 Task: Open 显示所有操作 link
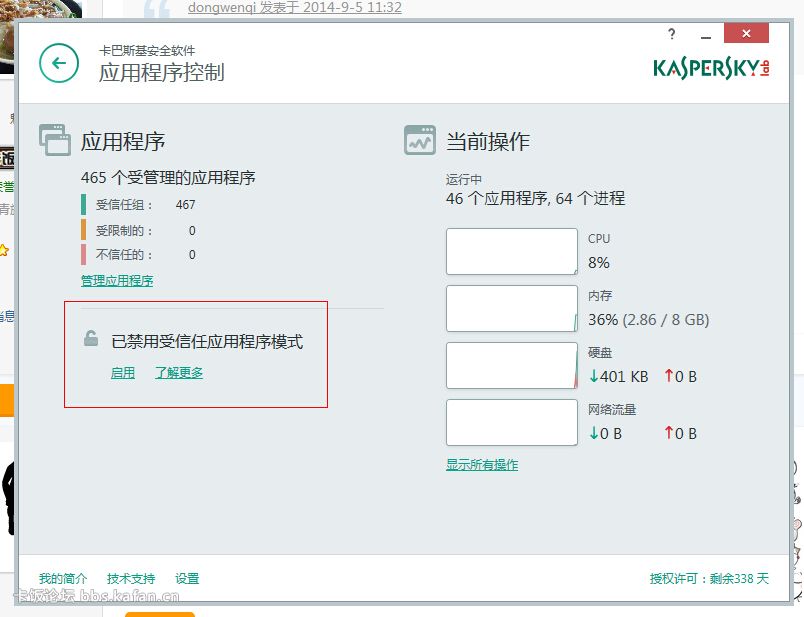click(x=482, y=465)
